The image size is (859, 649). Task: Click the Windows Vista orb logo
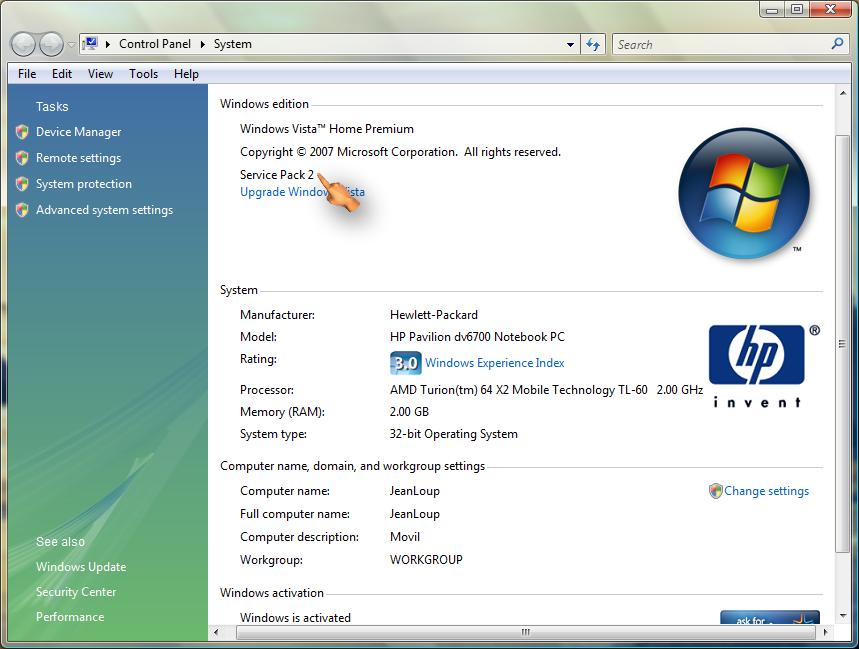point(744,193)
